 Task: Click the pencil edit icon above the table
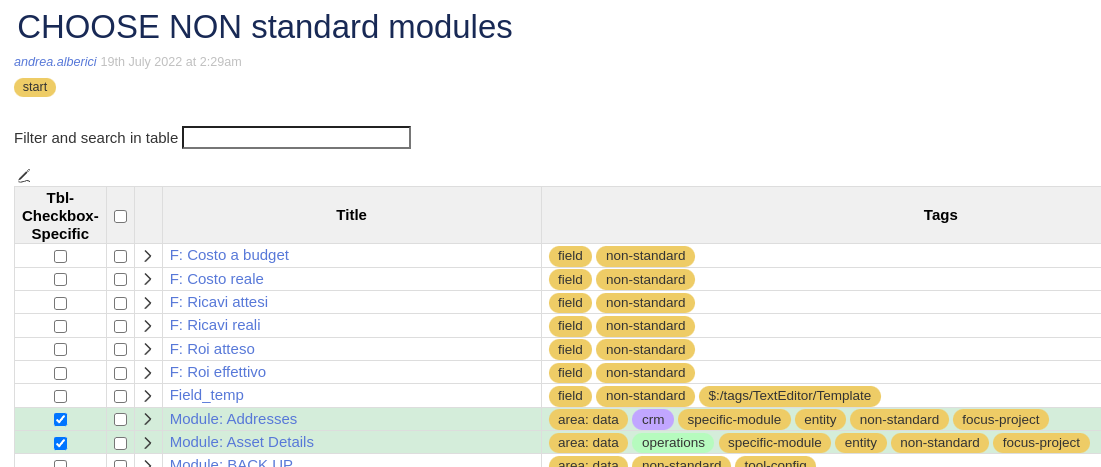point(25,176)
